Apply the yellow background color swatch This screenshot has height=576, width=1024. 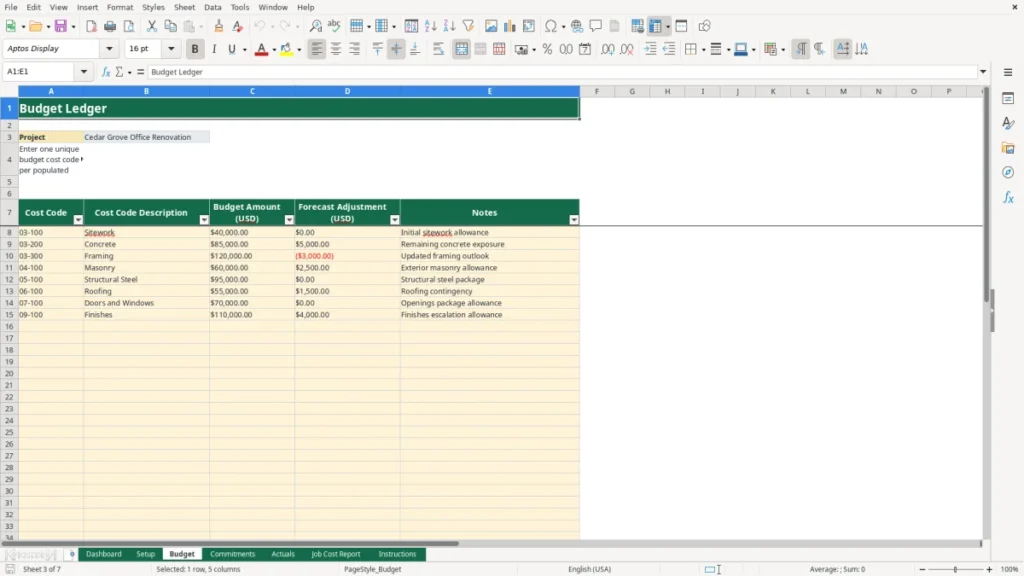(x=286, y=49)
